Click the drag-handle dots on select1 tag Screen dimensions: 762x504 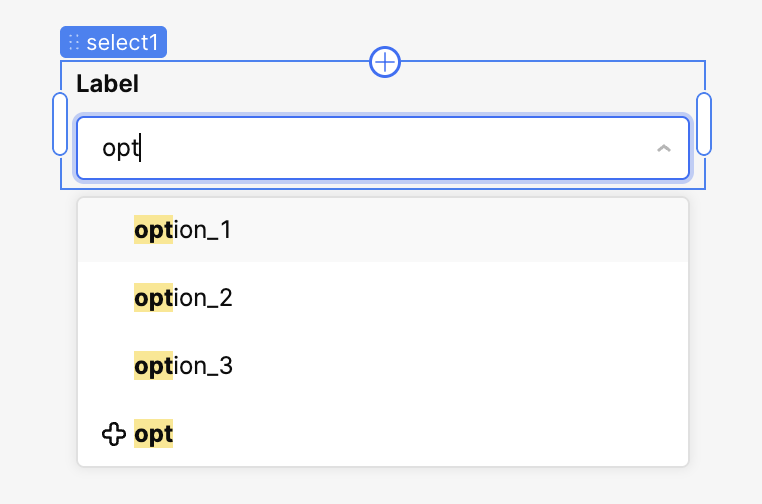click(74, 42)
